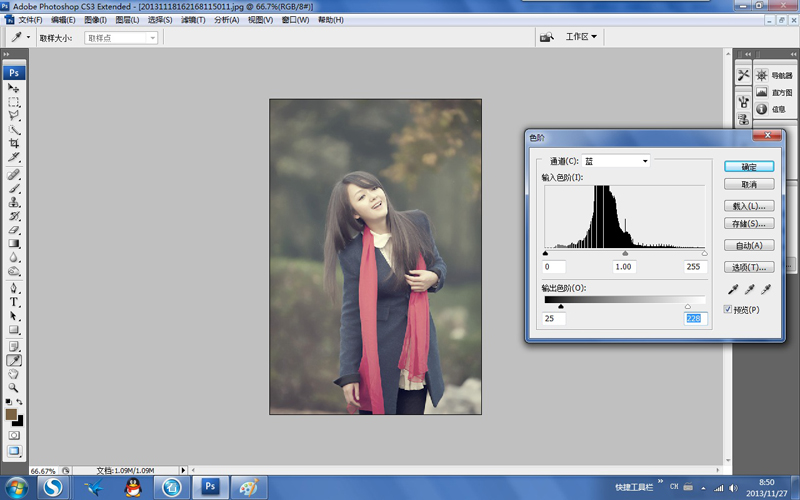Click the foreground color swatch
800x500 pixels.
tap(11, 414)
